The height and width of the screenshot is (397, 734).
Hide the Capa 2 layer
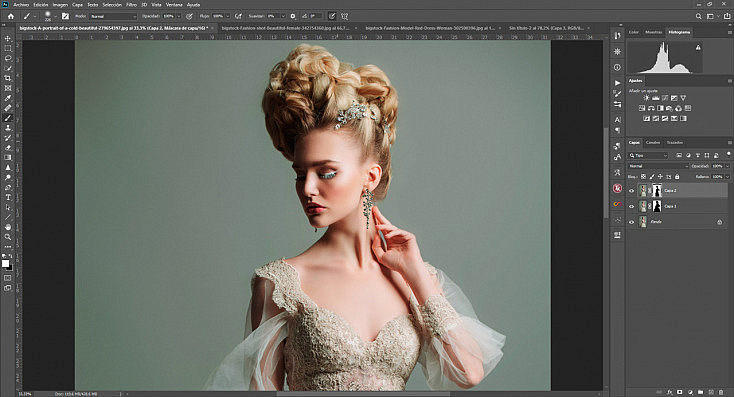631,191
